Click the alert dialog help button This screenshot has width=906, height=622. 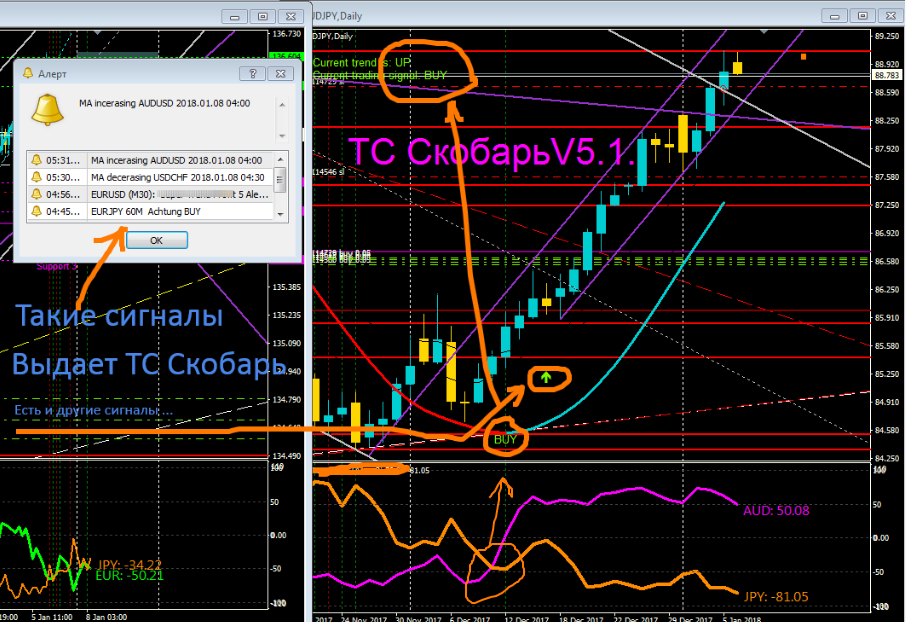(x=253, y=73)
